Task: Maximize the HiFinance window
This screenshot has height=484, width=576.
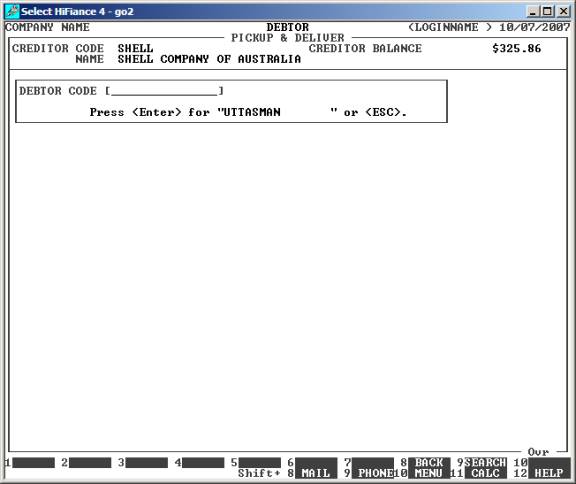Action: (x=547, y=11)
